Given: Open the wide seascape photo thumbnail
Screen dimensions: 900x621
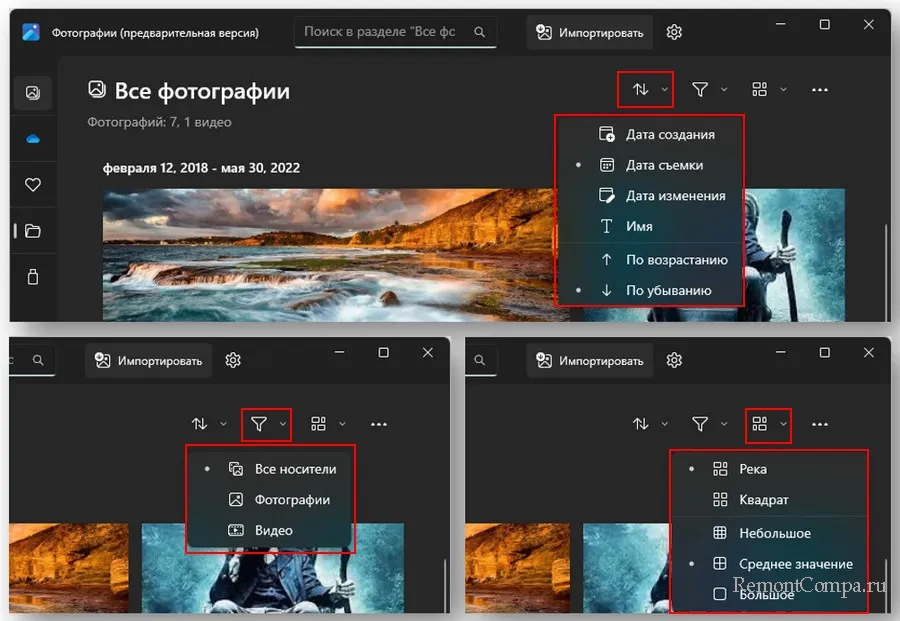Looking at the screenshot, I should tap(329, 255).
